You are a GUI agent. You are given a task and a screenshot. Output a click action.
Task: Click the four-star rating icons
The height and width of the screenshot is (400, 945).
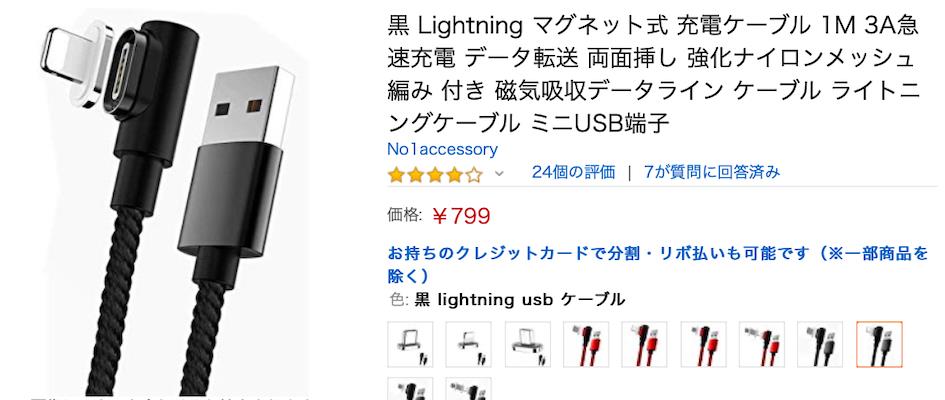(x=435, y=175)
